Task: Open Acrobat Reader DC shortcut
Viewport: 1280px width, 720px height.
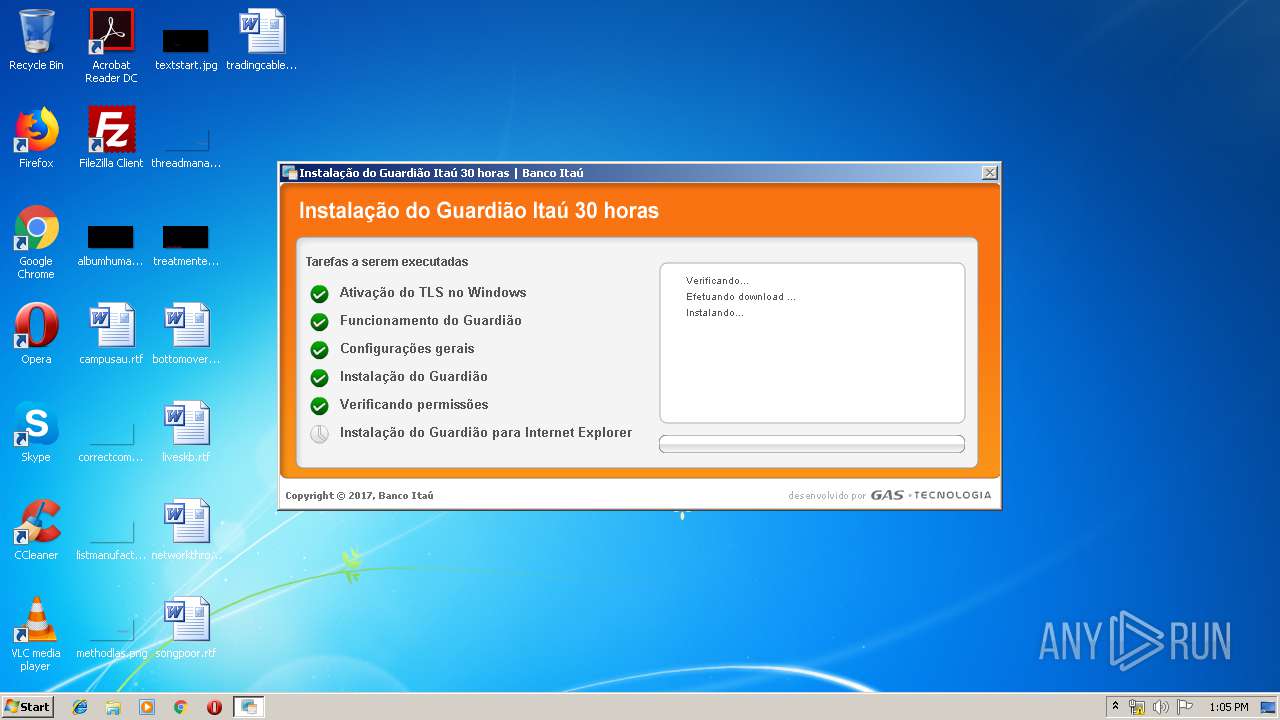Action: pos(111,45)
